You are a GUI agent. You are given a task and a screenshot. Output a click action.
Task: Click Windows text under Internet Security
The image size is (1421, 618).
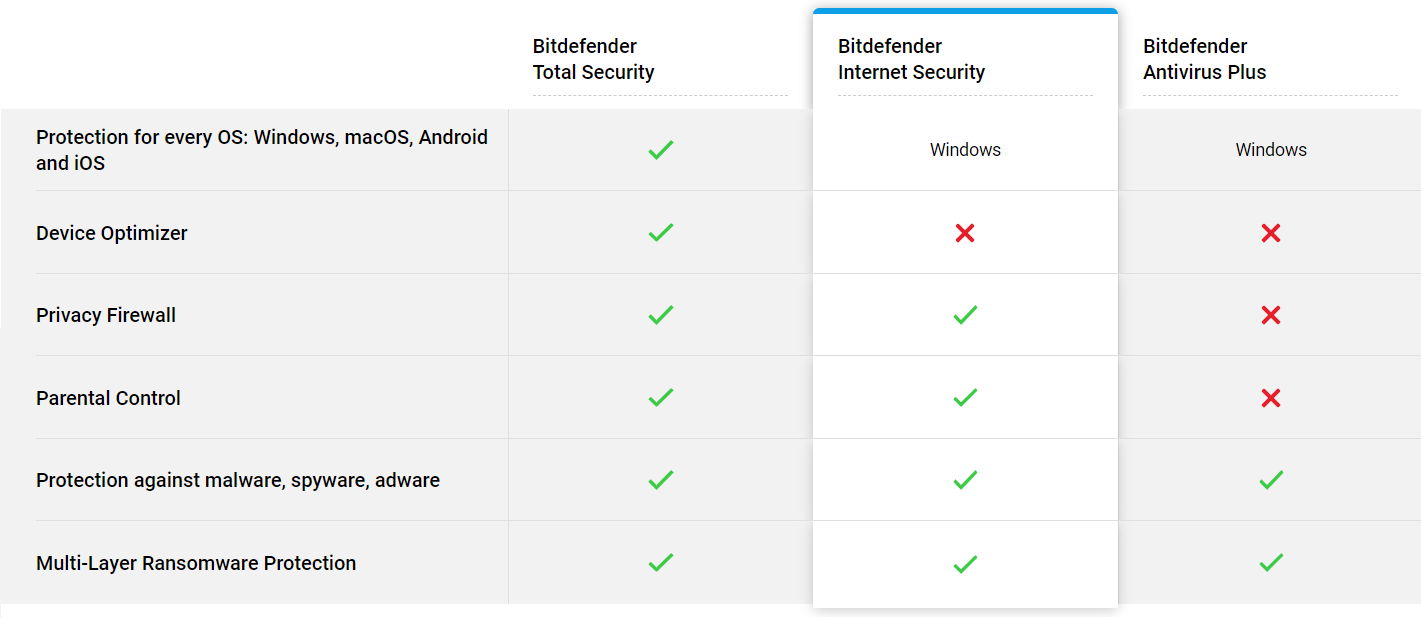pos(965,150)
